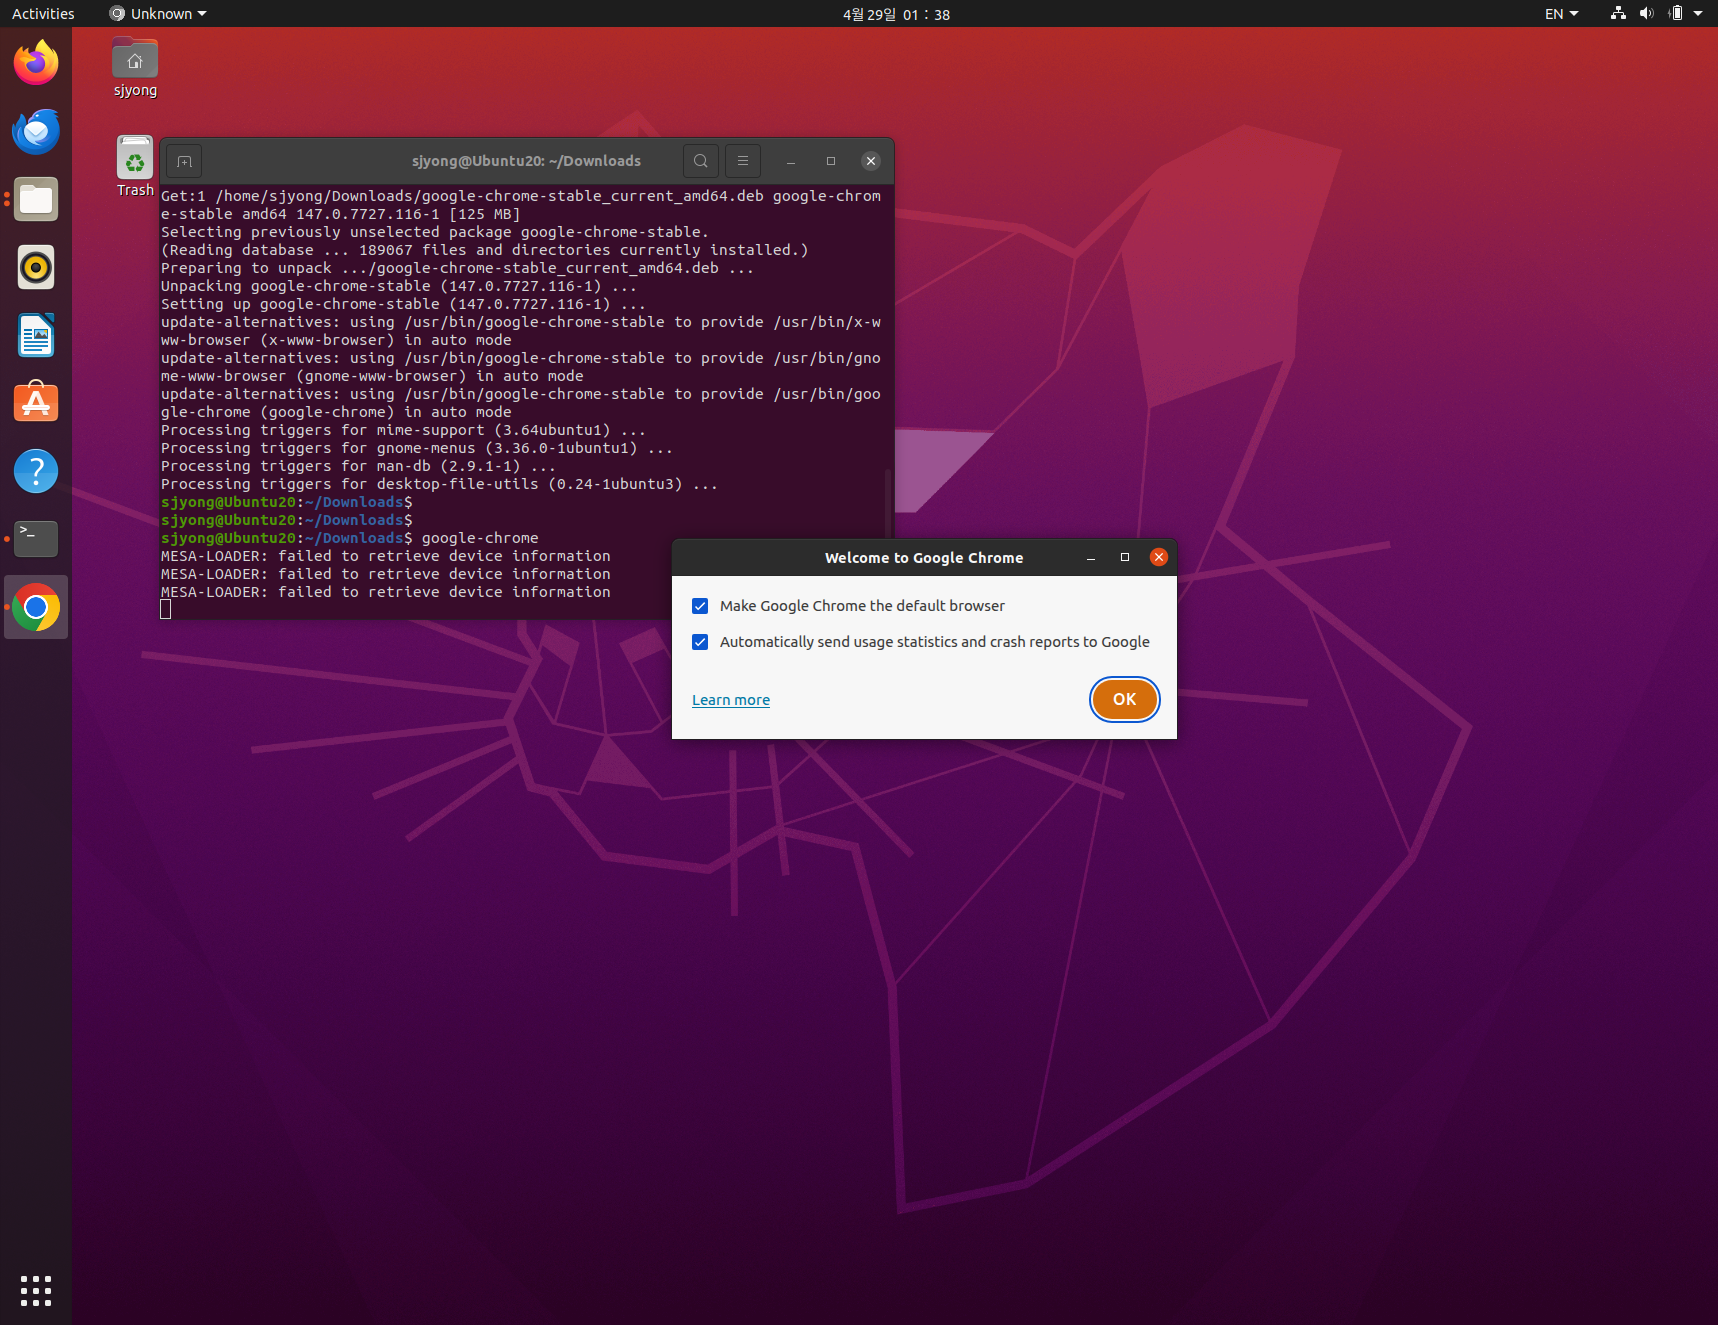Open the EN input source dropdown
The image size is (1718, 1325).
[x=1561, y=14]
